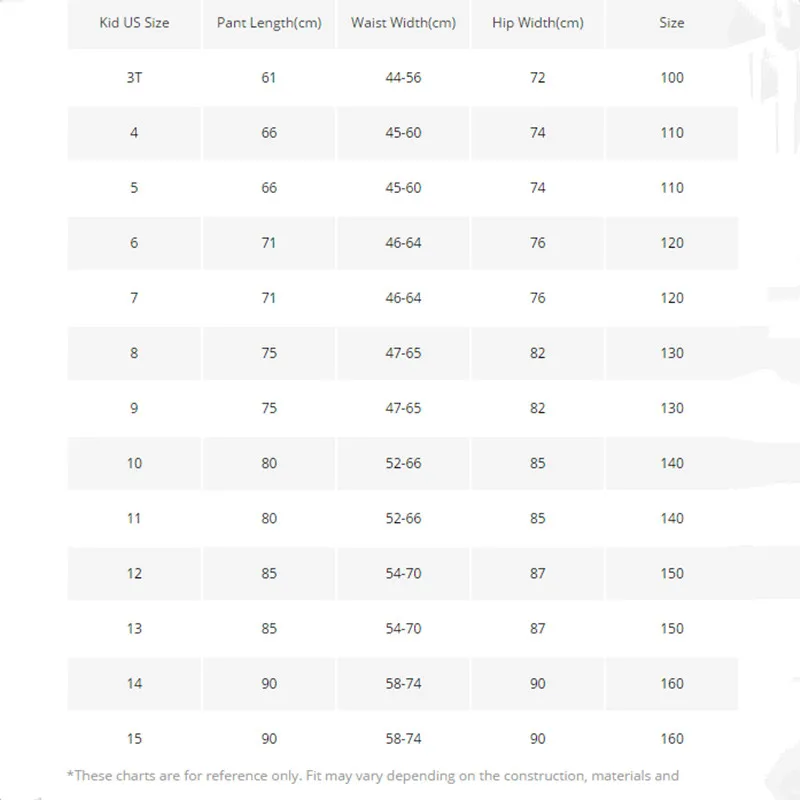Click hip width 72 cell
This screenshot has width=800, height=800.
[x=538, y=77]
